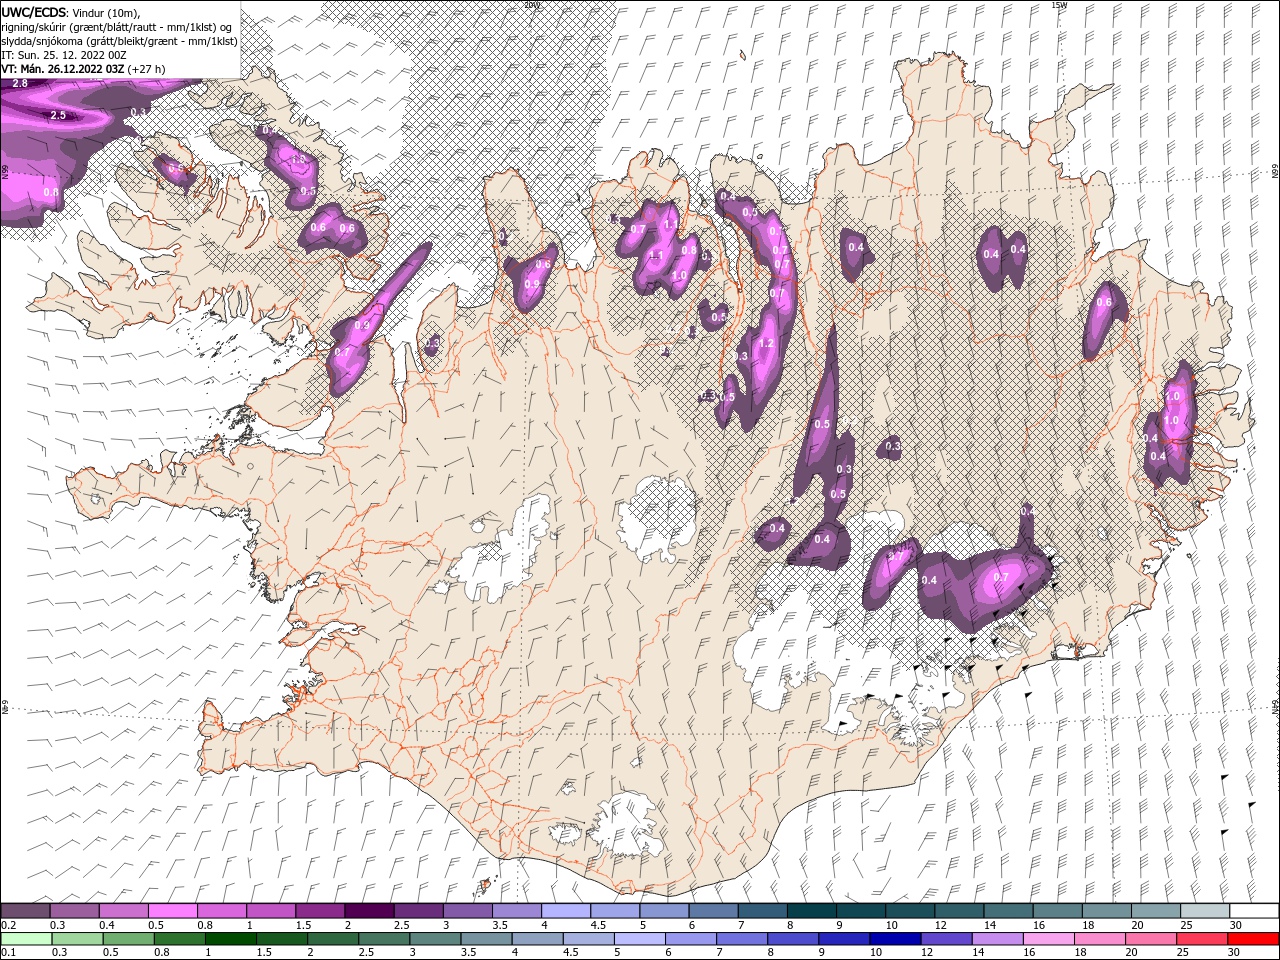Click the 2.5 precipitation value on map
This screenshot has width=1280, height=960.
click(58, 115)
